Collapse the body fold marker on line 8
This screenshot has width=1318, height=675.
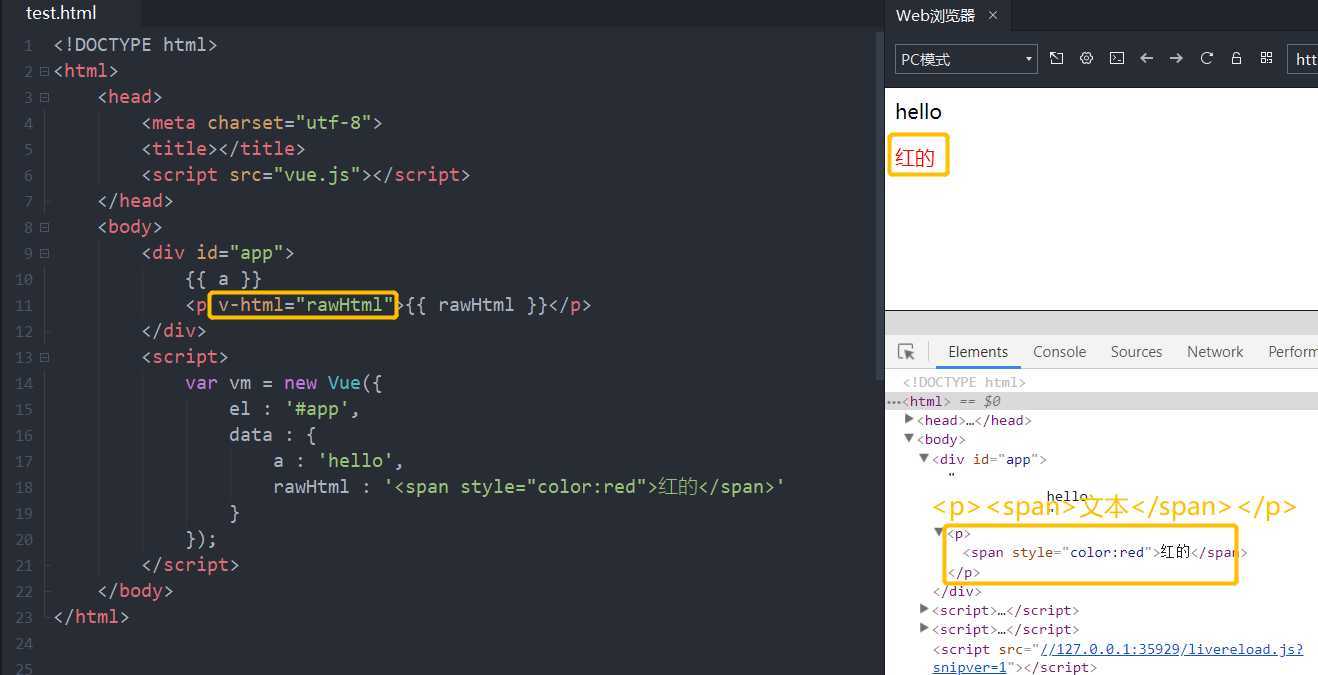point(44,227)
